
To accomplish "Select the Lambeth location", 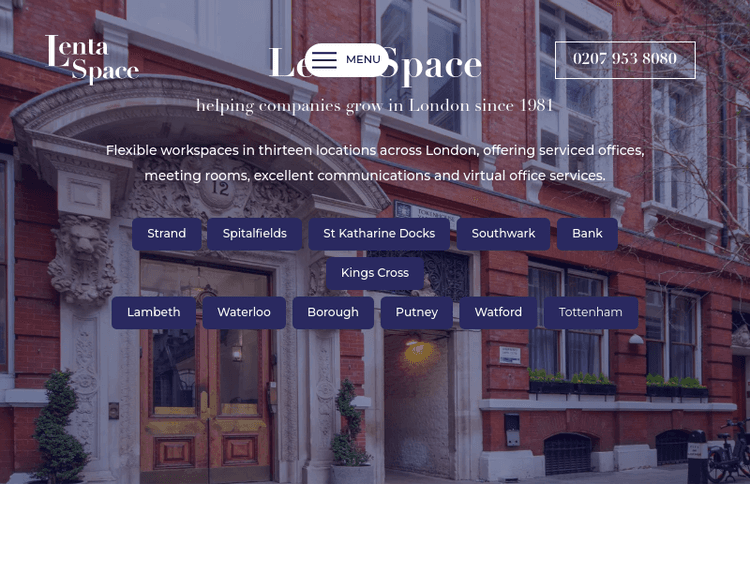I will coord(153,313).
